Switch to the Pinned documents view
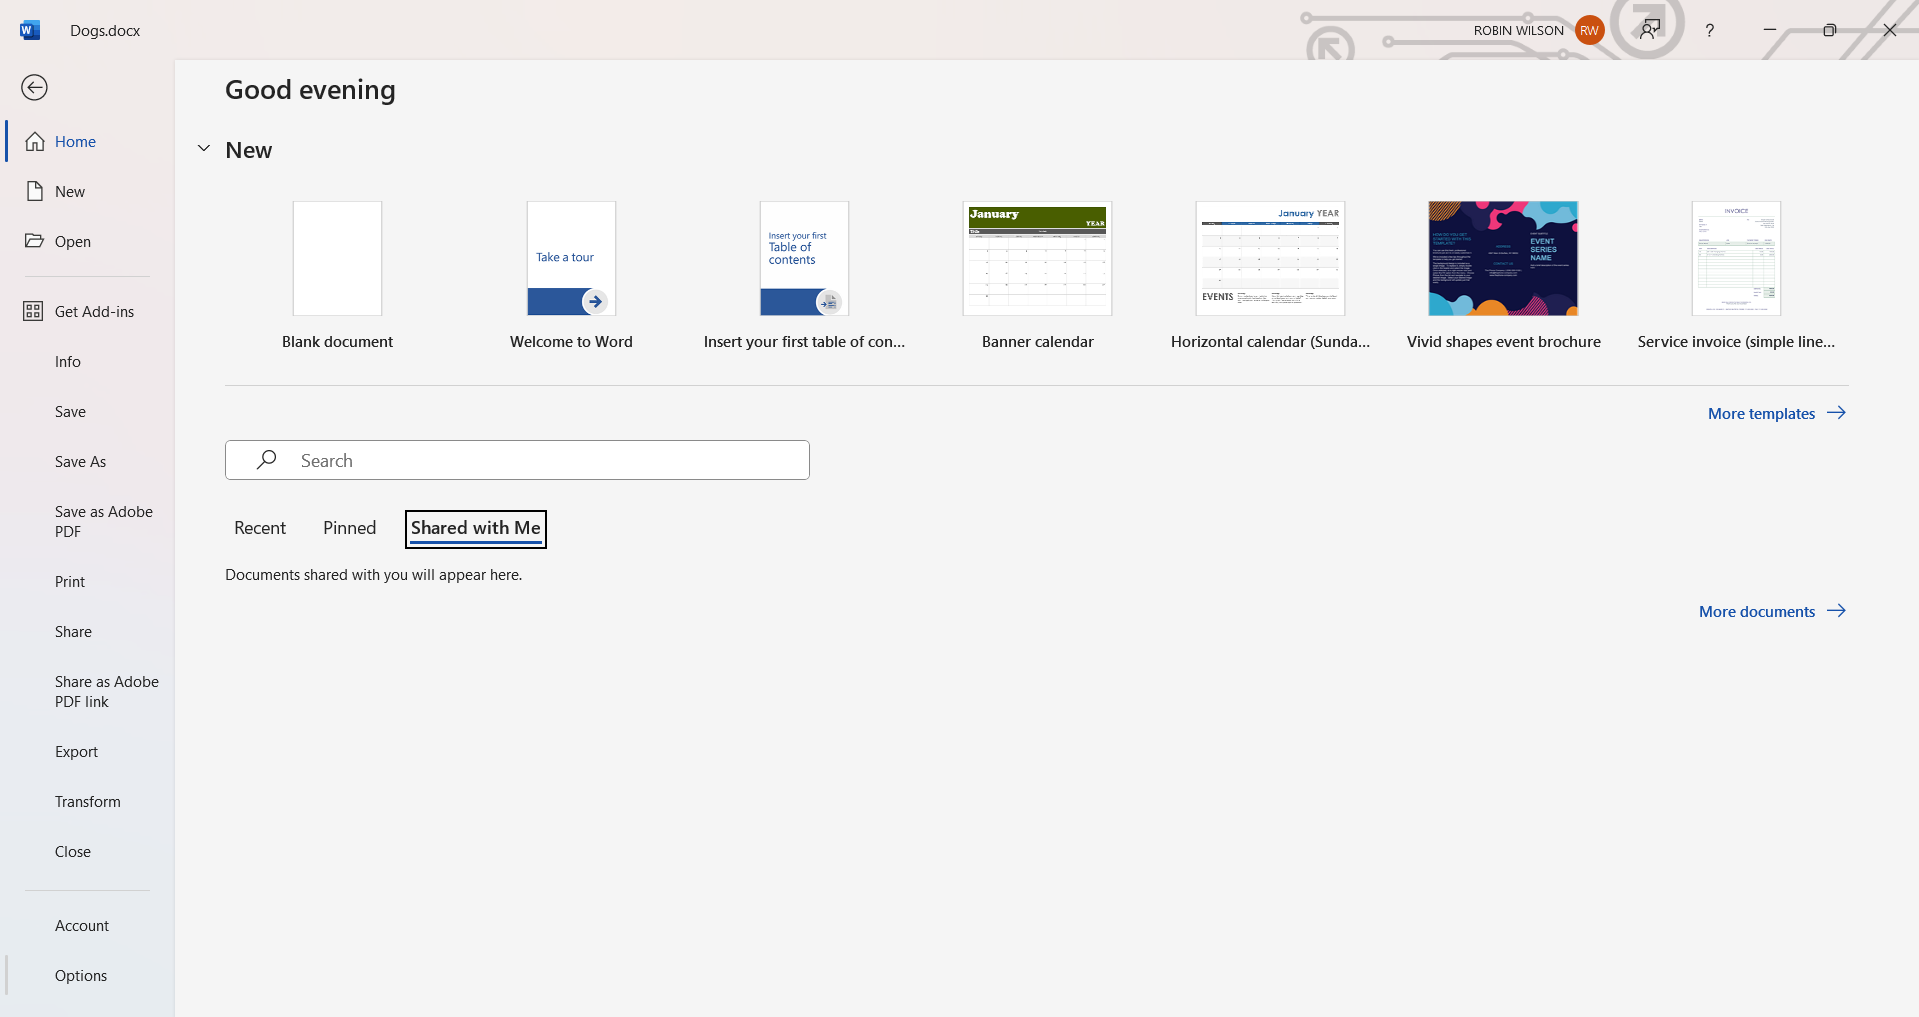The width and height of the screenshot is (1919, 1017). (348, 528)
